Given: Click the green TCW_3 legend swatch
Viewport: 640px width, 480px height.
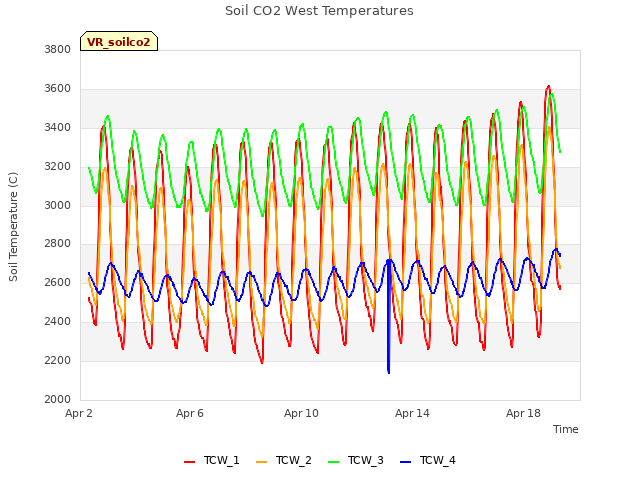Looking at the screenshot, I should pos(334,462).
